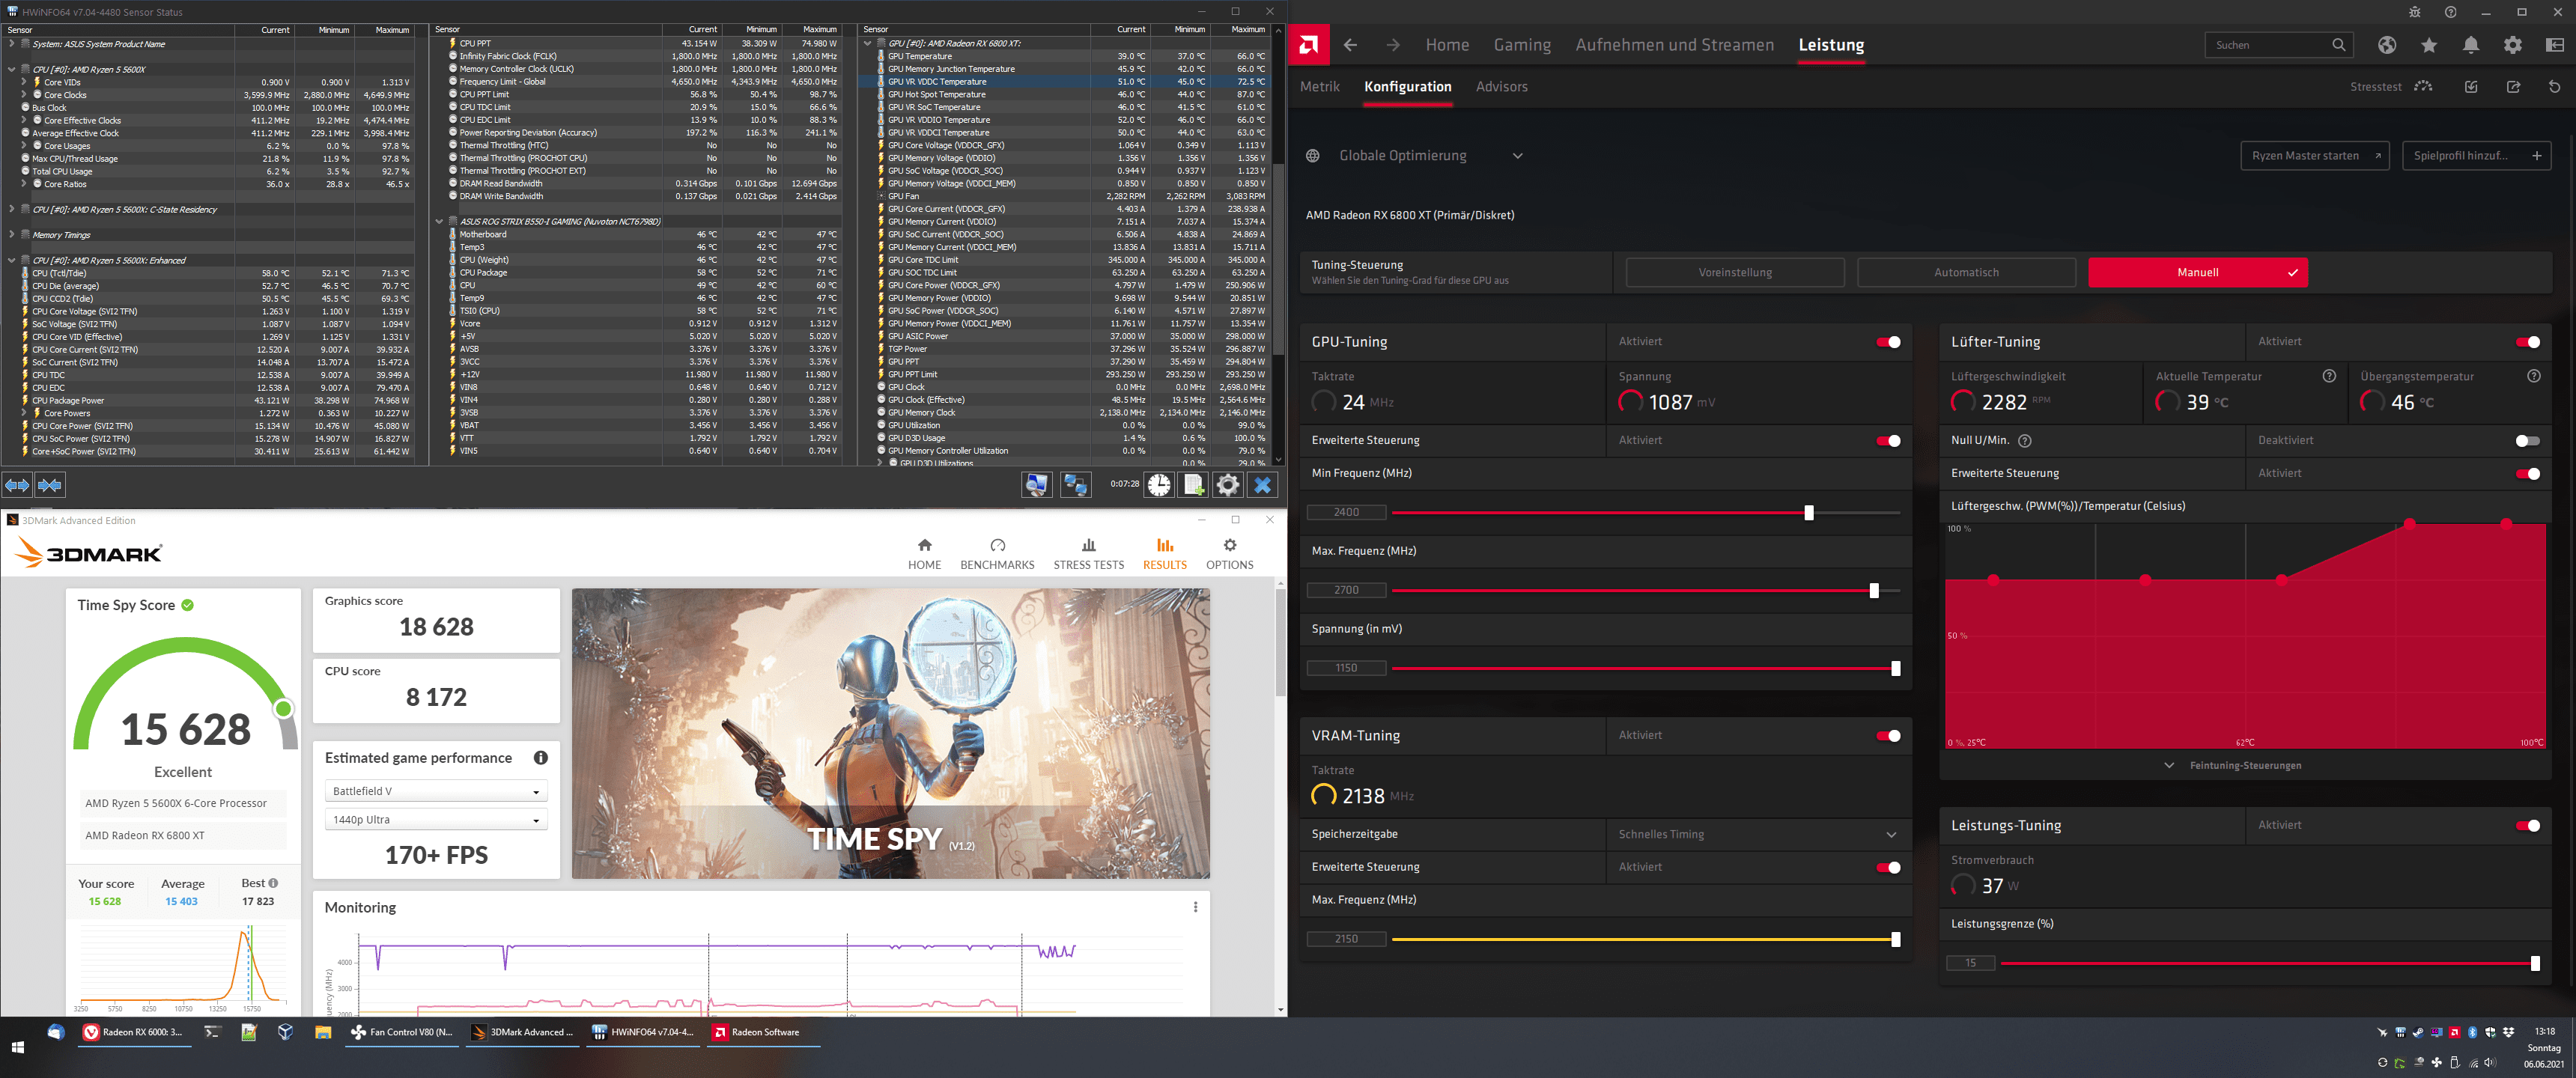This screenshot has width=2576, height=1078.
Task: Open the Aufnehmen und Streamen tab
Action: tap(1674, 45)
